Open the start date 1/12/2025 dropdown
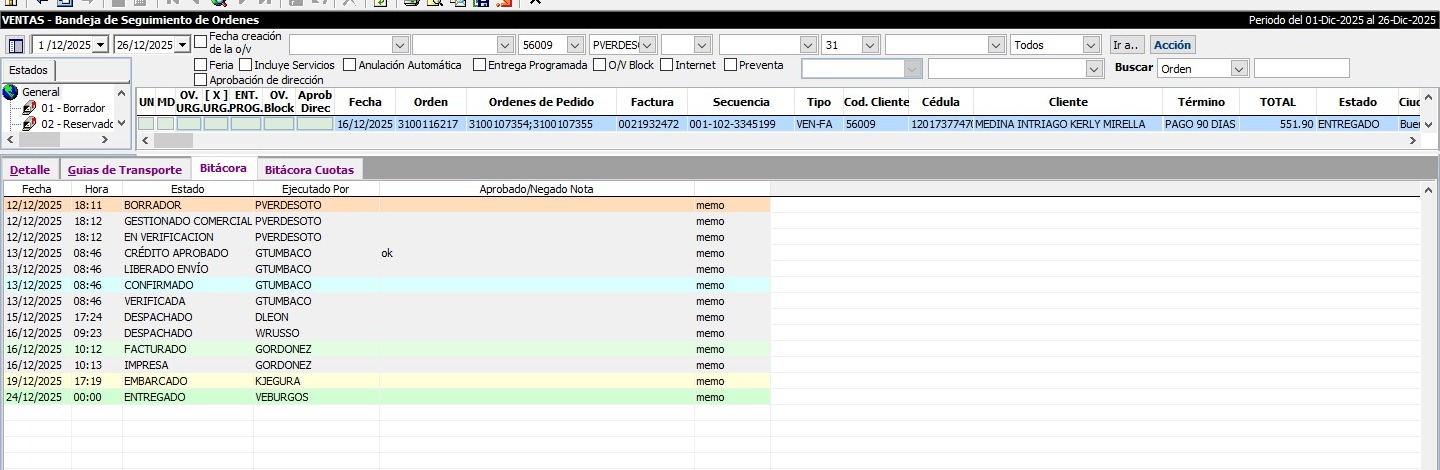1440x470 pixels. (x=100, y=45)
